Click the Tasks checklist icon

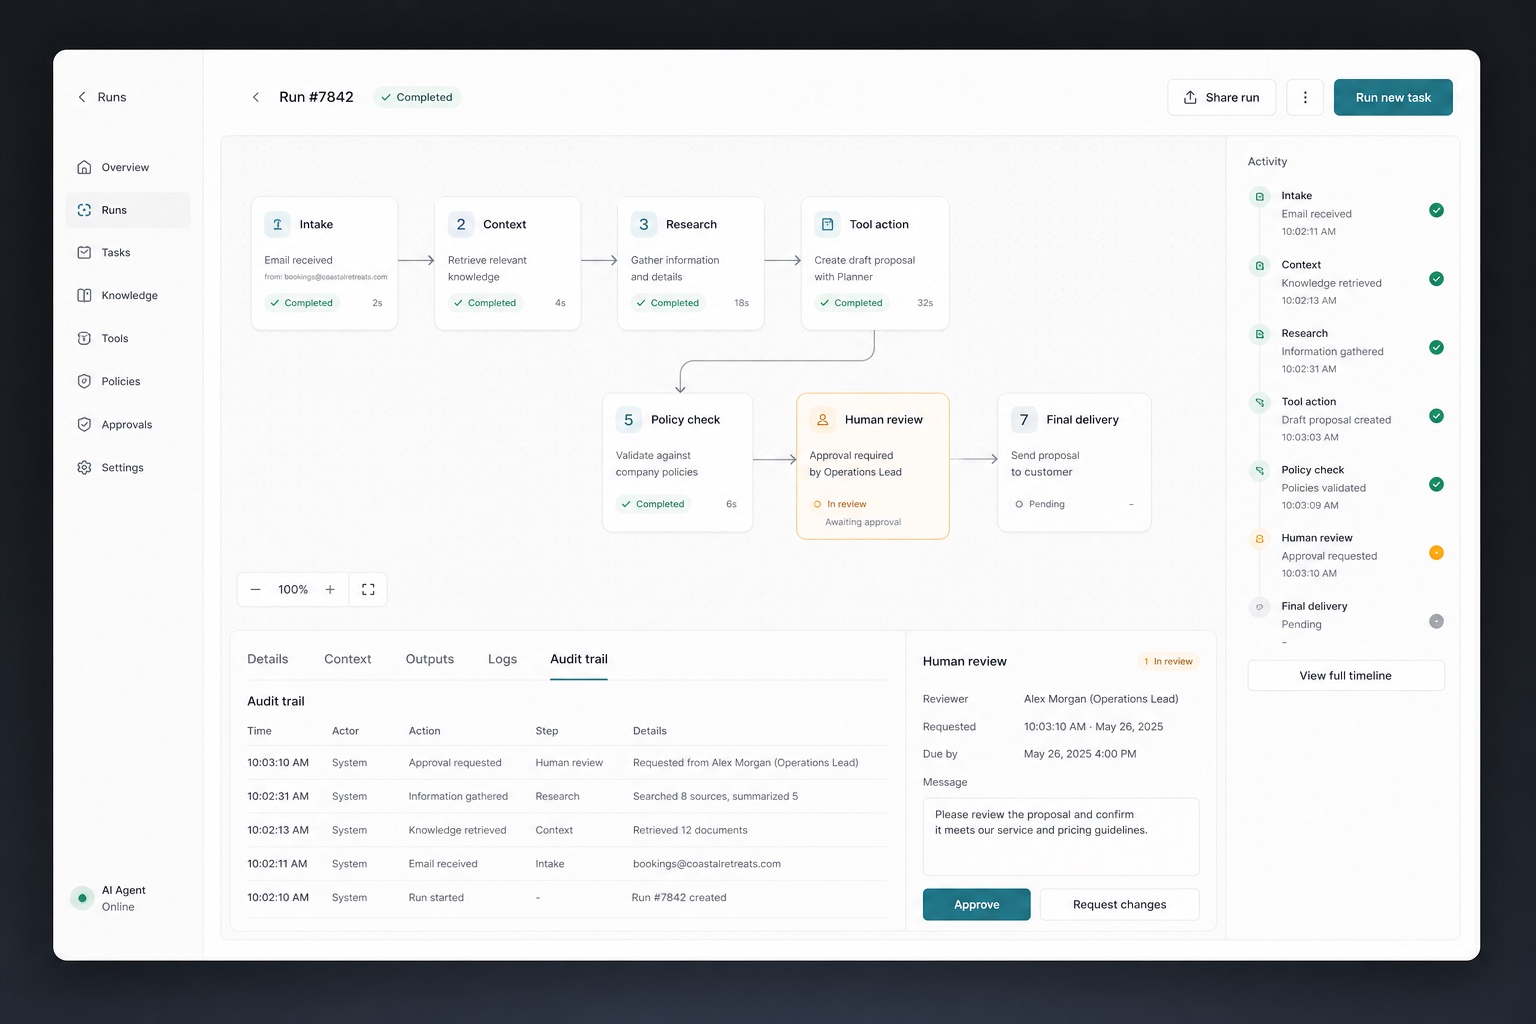(x=84, y=252)
